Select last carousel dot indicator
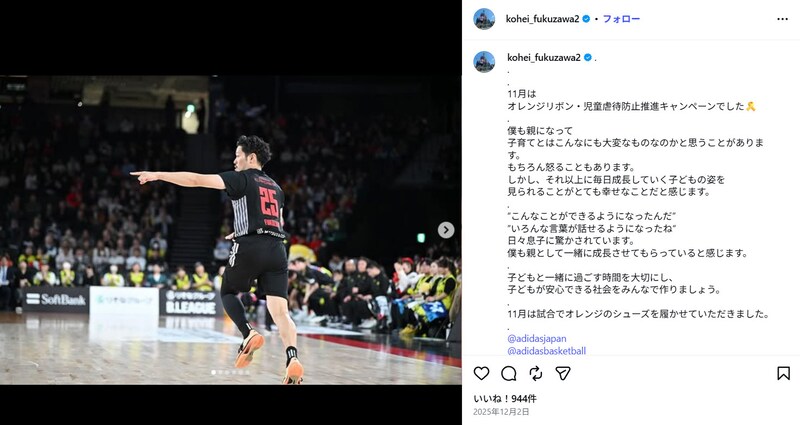800x425 pixels. pos(247,372)
